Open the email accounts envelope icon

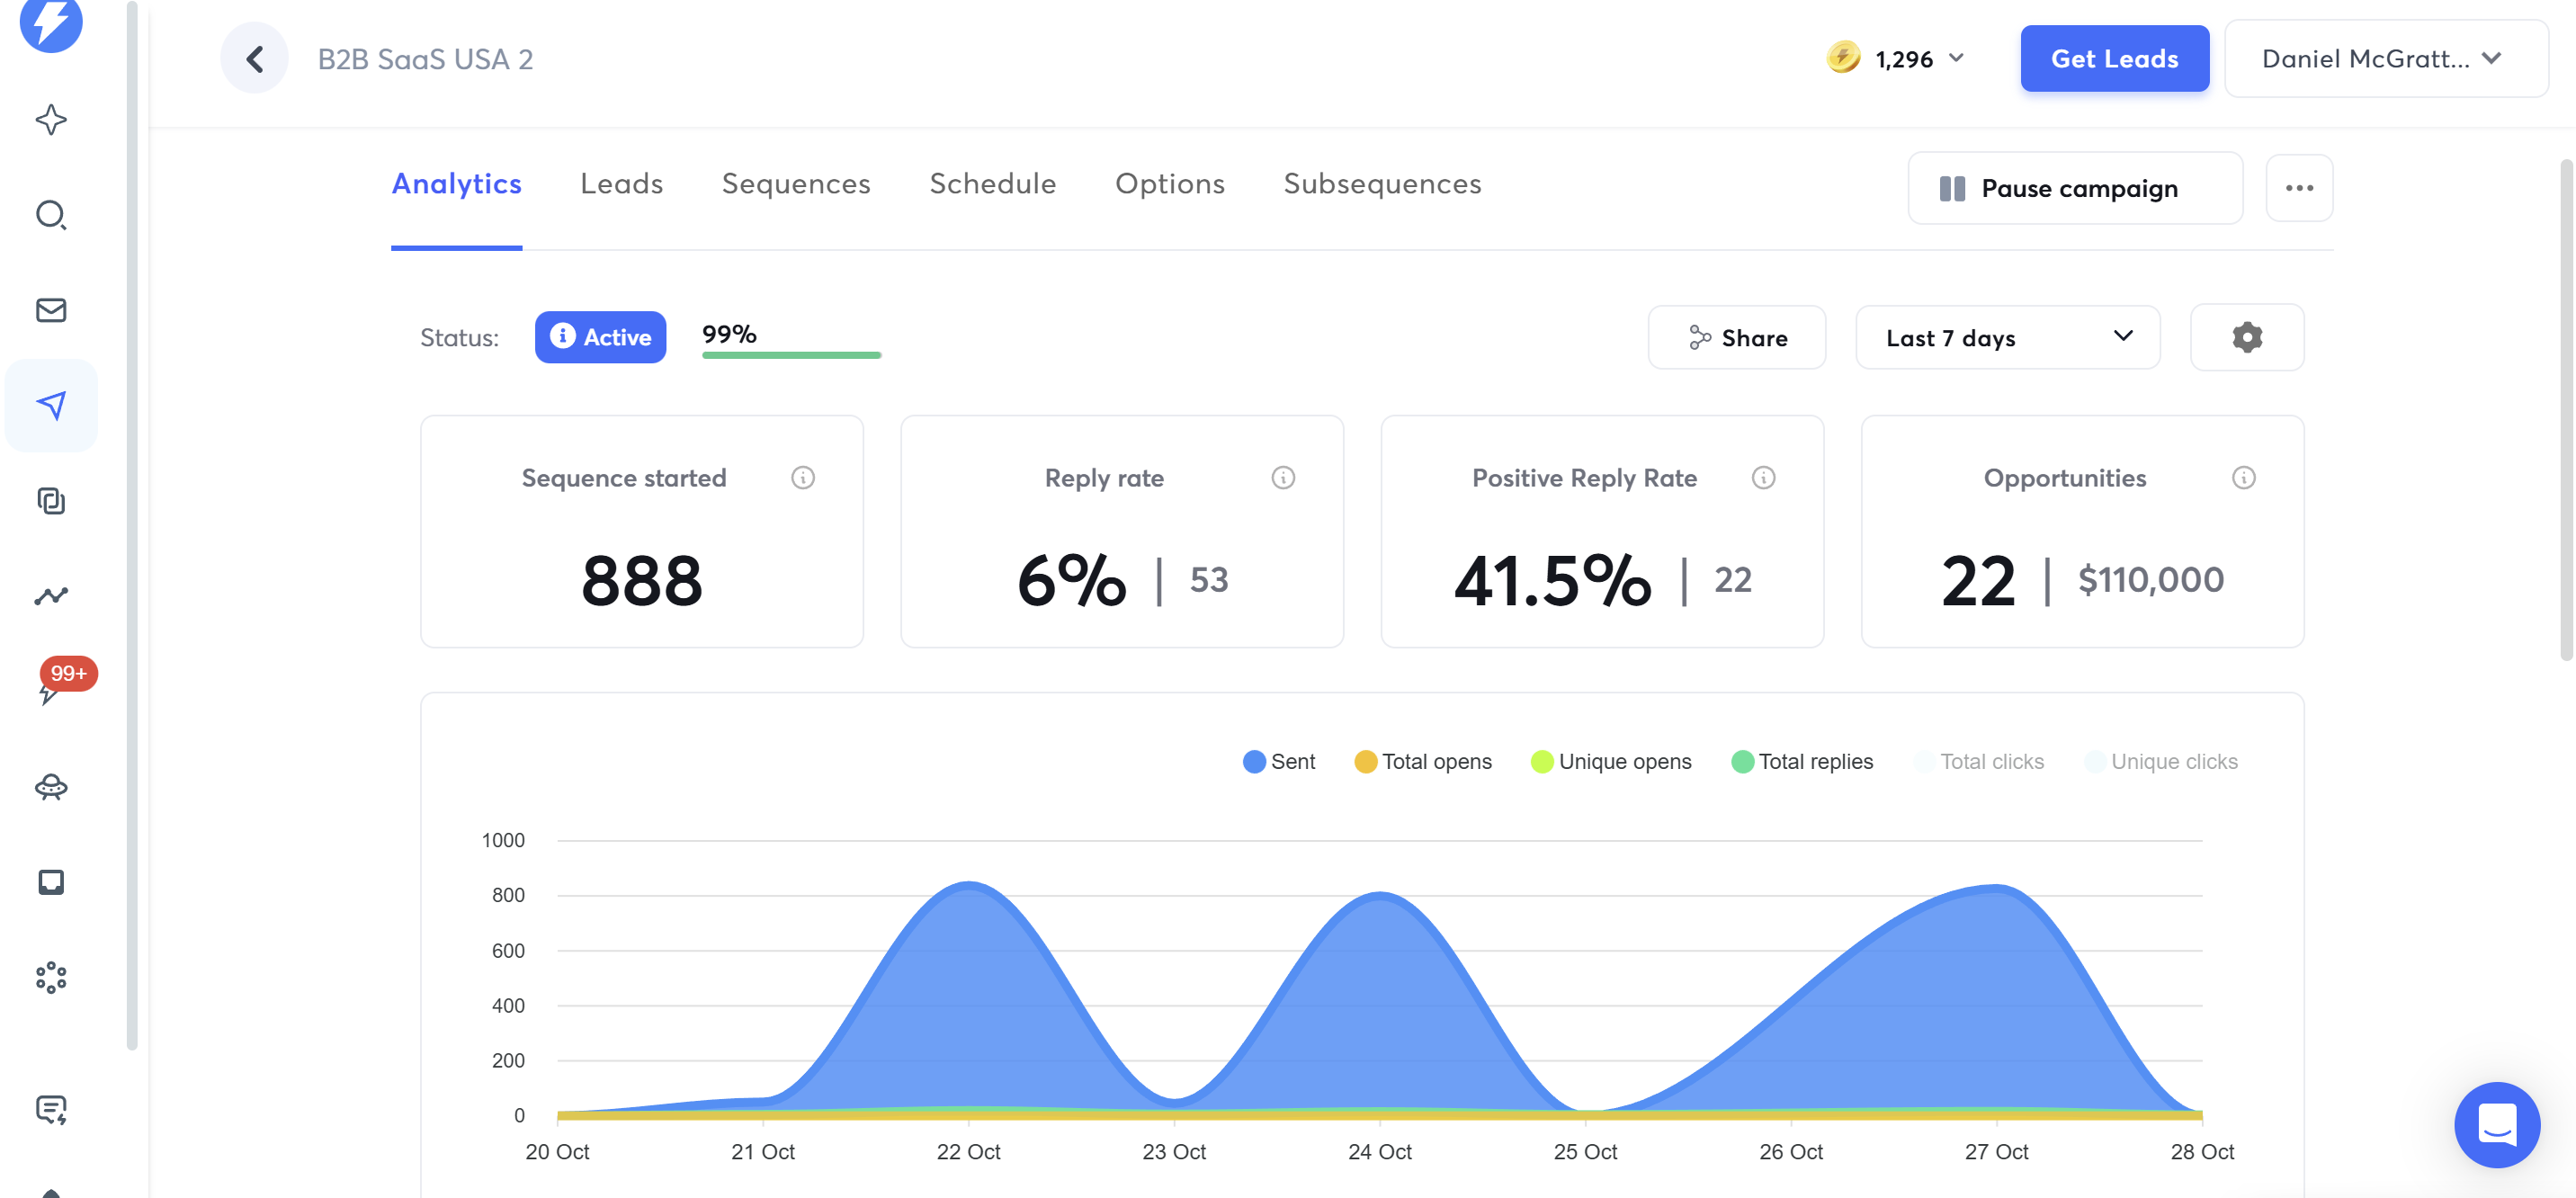click(51, 310)
